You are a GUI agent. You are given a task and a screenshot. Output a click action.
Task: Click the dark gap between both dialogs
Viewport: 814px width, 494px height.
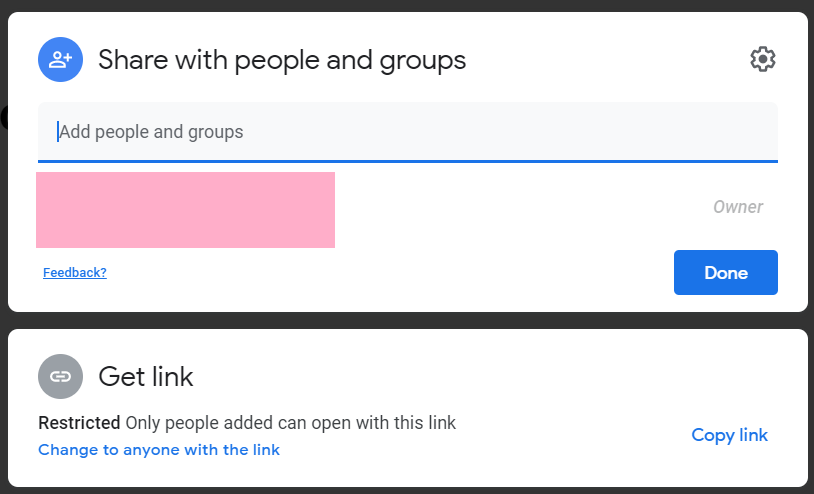[407, 320]
